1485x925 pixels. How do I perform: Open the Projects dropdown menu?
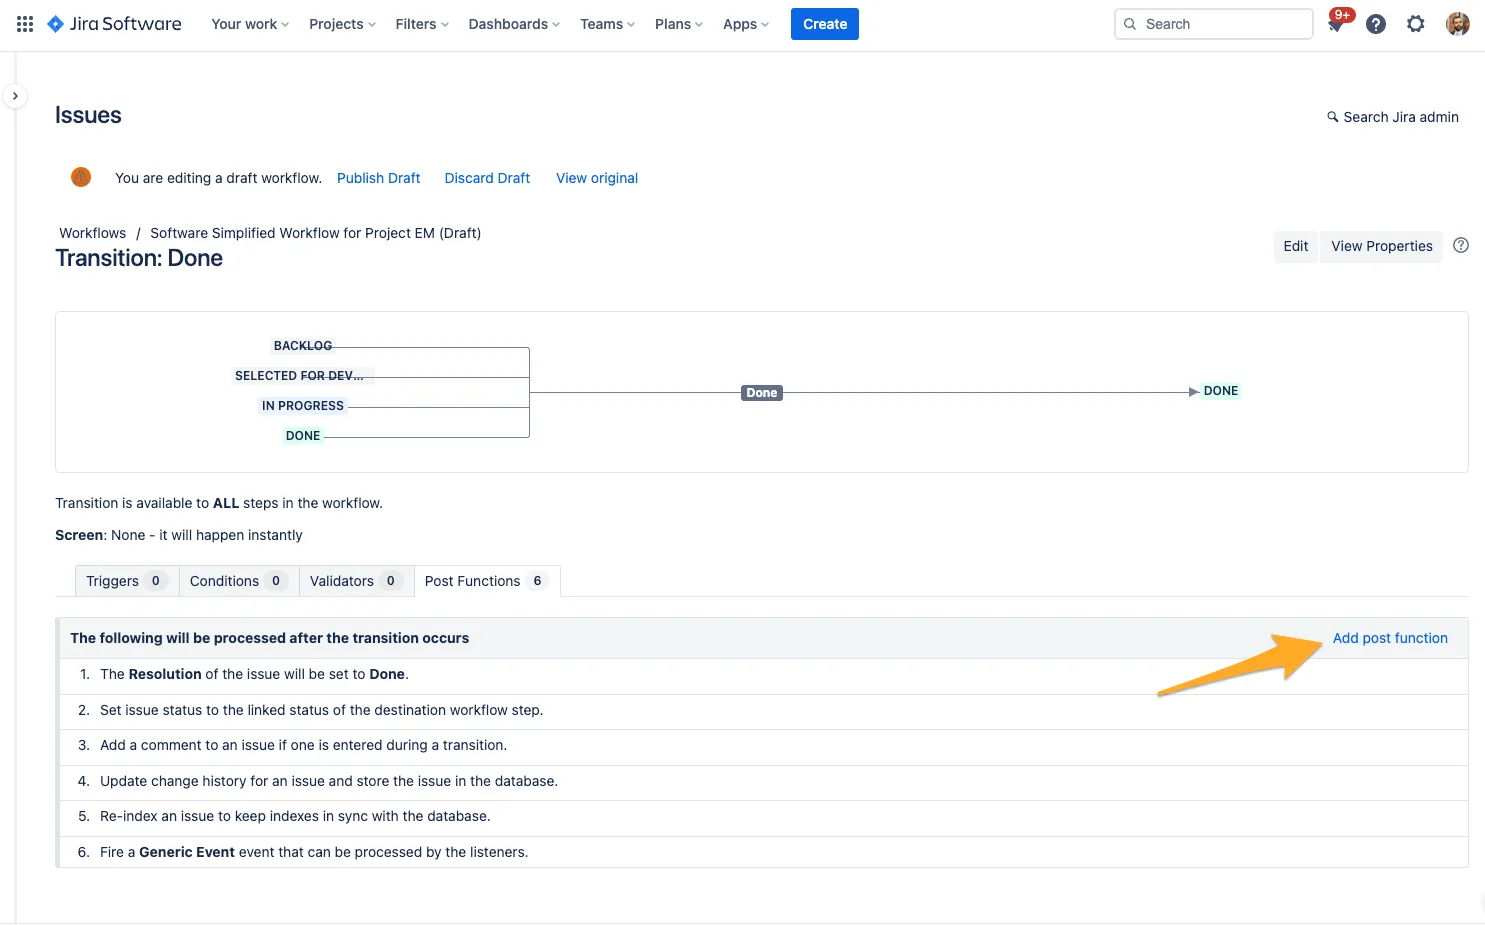(x=342, y=24)
